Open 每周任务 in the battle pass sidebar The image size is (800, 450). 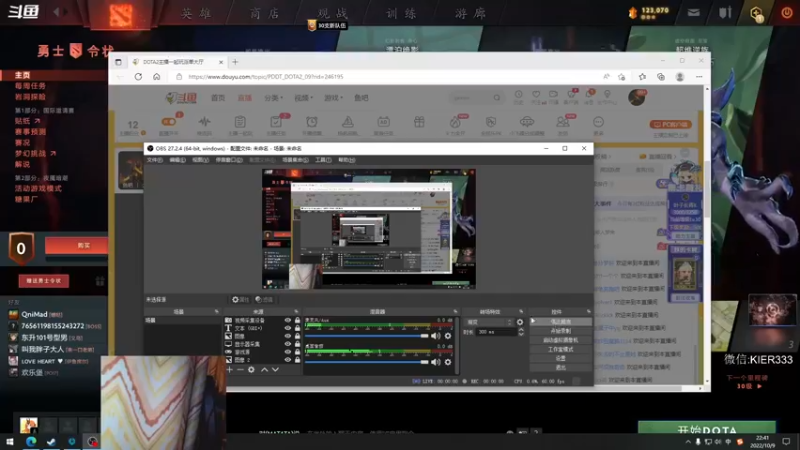[x=30, y=86]
